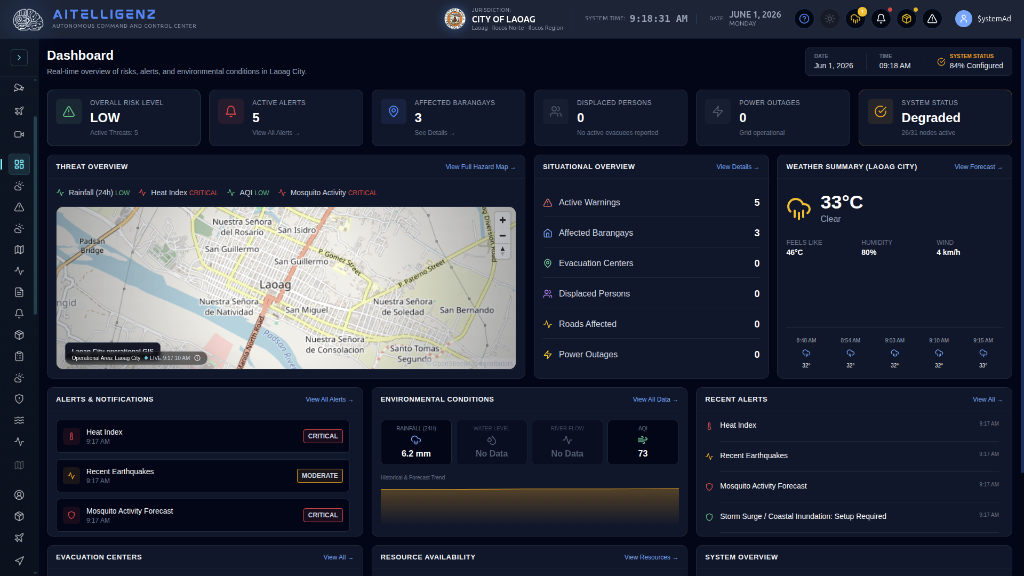Open header notifications bell with red dot

point(881,19)
